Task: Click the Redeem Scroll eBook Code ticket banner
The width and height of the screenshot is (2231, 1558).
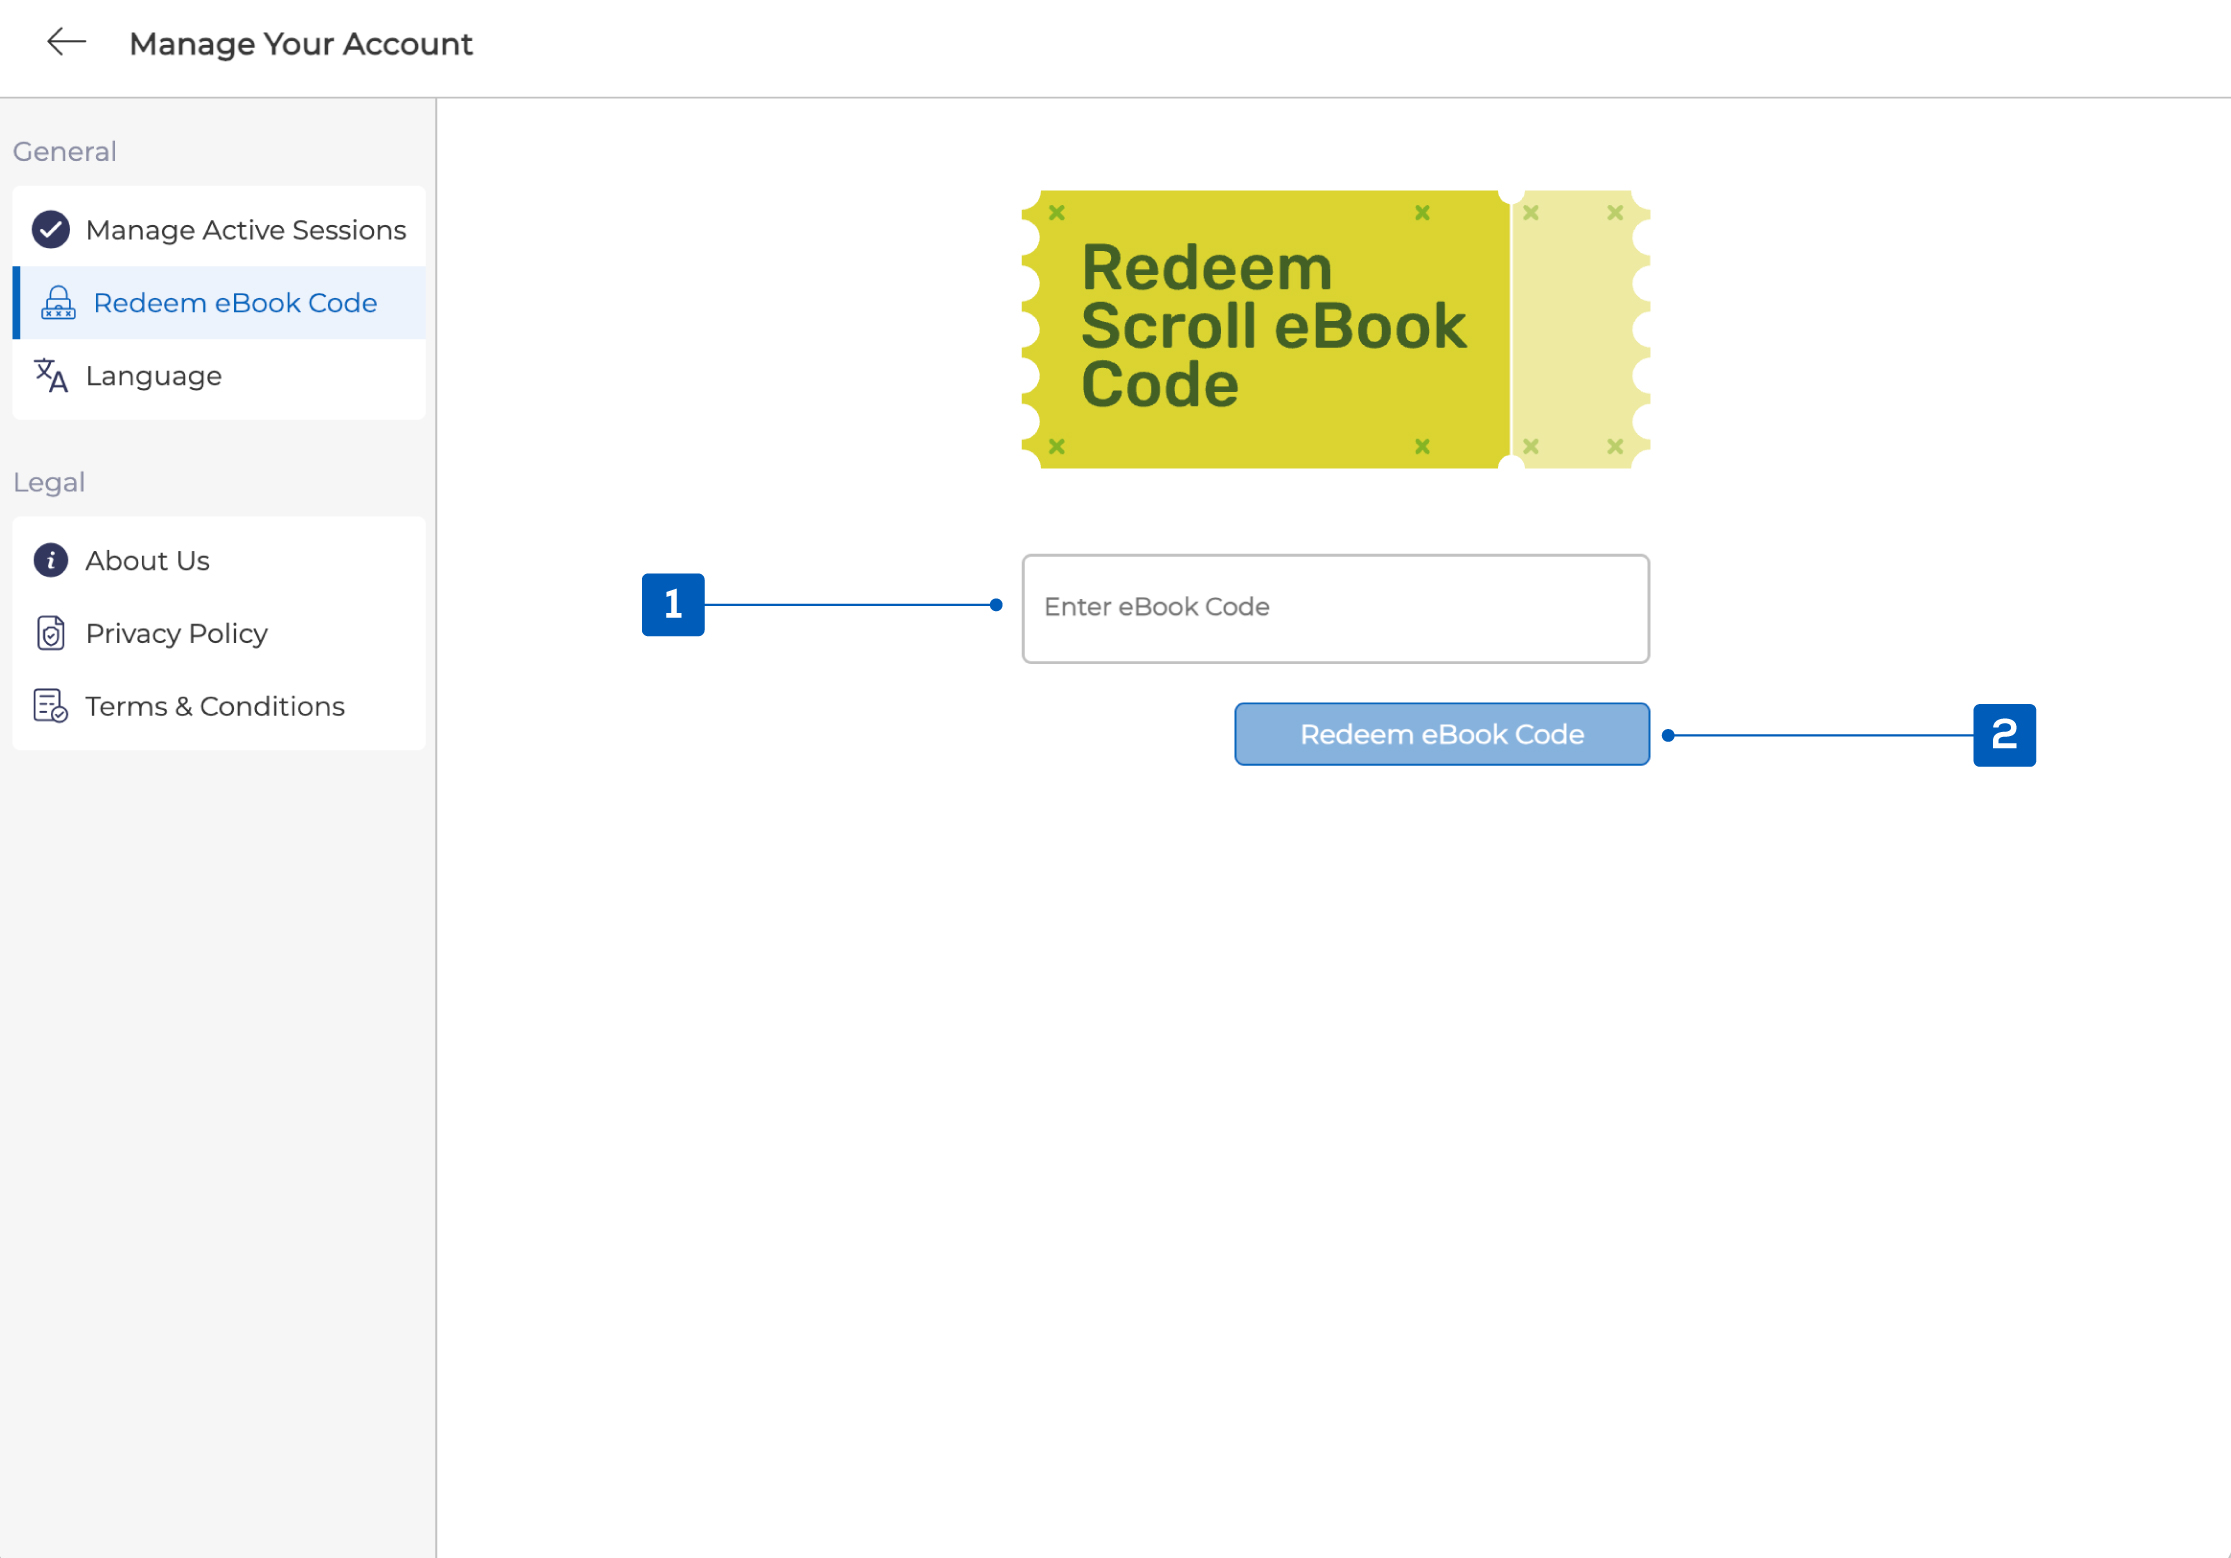Action: point(1270,329)
